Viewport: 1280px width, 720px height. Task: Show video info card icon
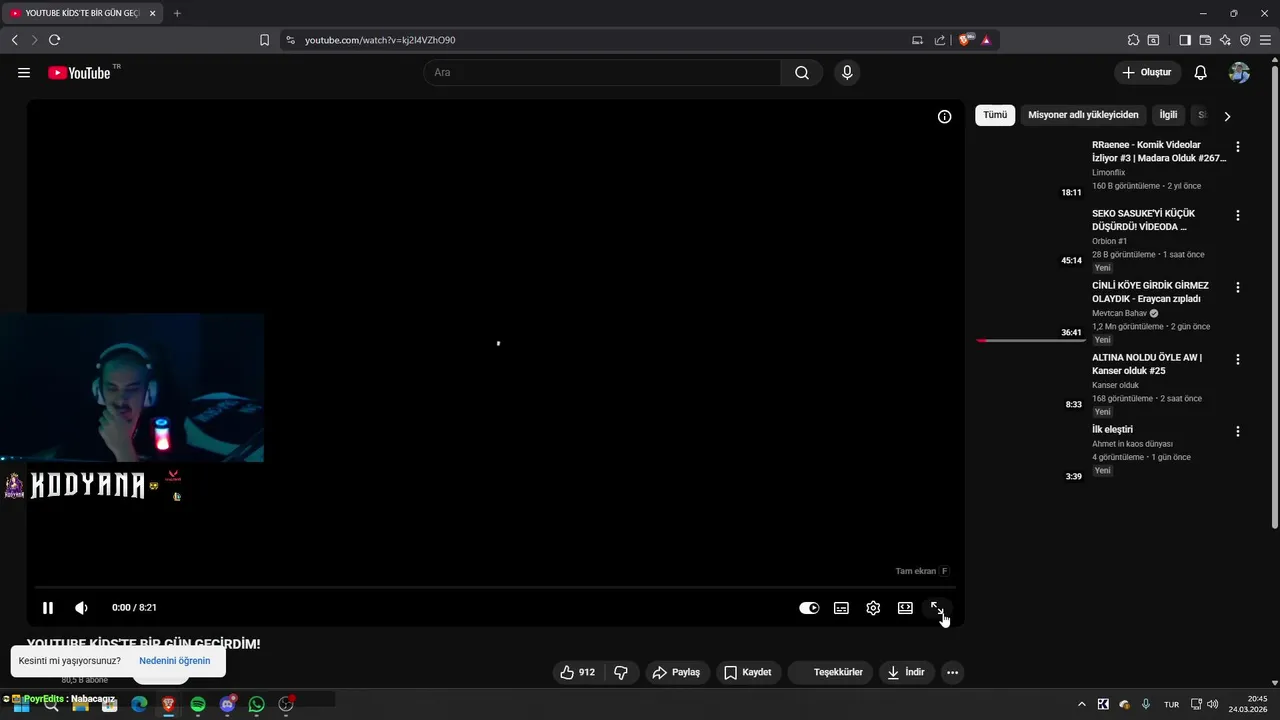944,117
